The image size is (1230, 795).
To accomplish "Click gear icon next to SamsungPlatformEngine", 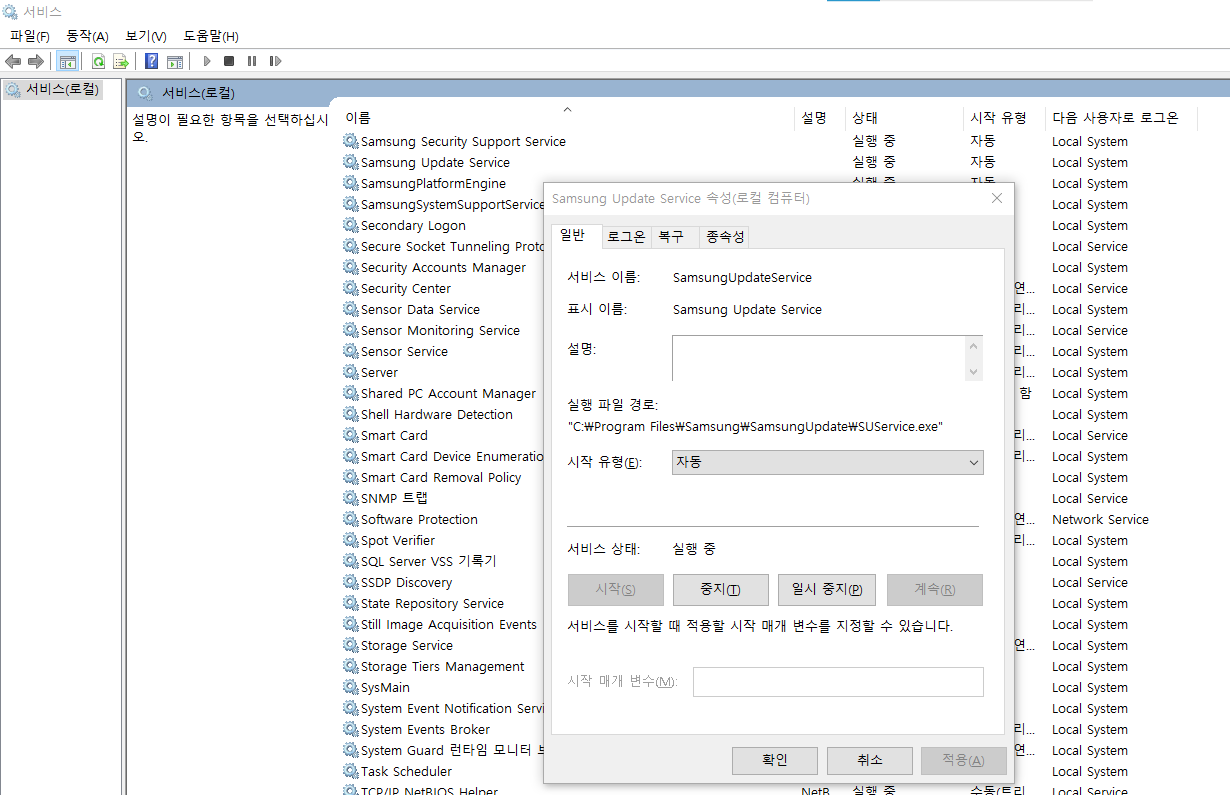I will tap(351, 183).
